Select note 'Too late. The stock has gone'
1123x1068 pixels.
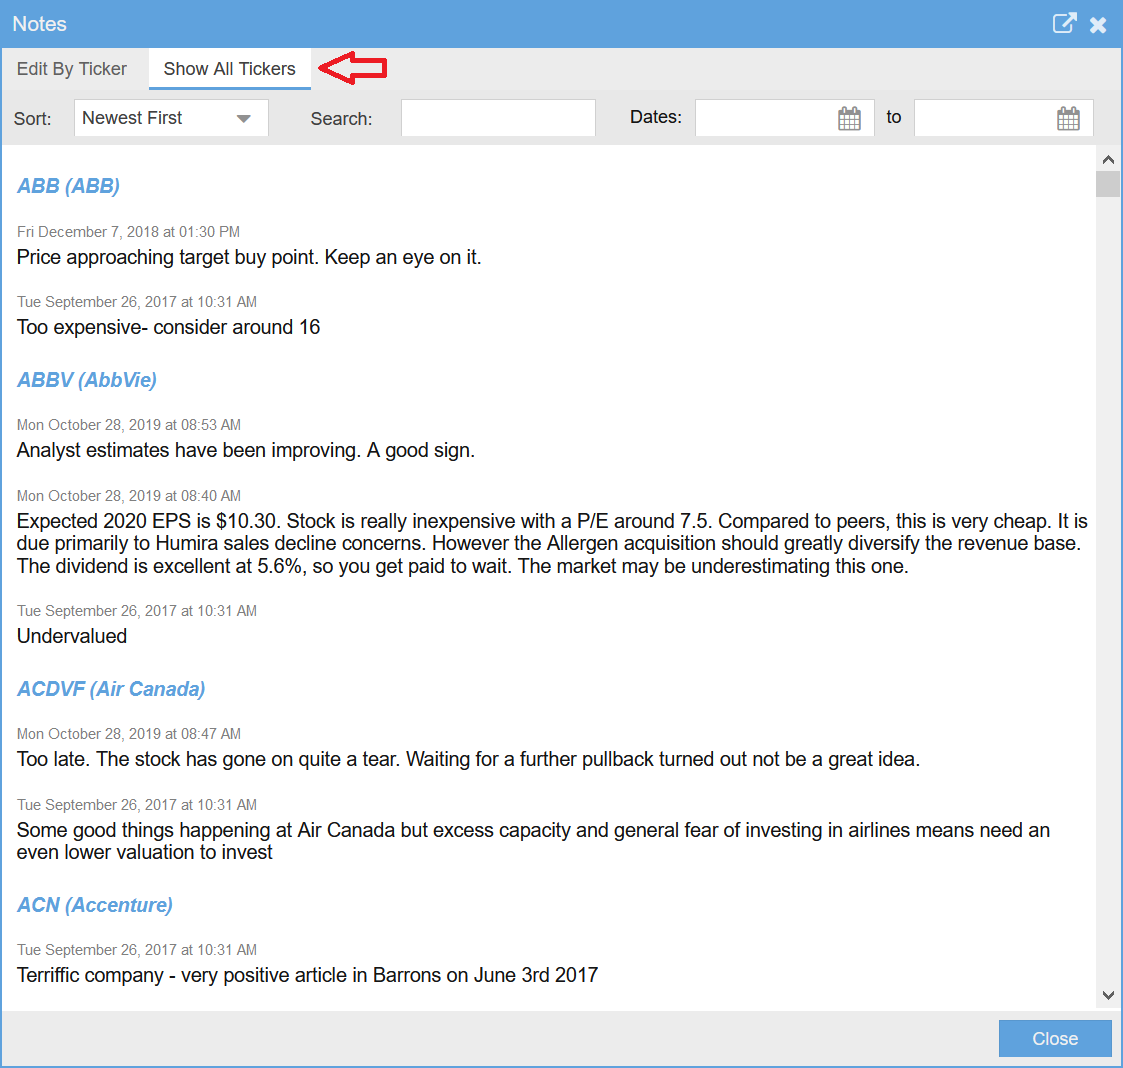(x=468, y=759)
